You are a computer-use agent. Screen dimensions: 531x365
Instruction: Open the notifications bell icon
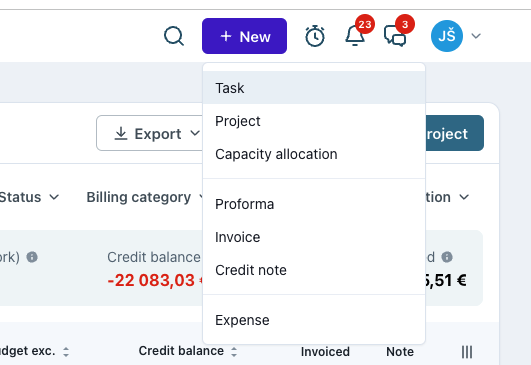click(x=355, y=36)
